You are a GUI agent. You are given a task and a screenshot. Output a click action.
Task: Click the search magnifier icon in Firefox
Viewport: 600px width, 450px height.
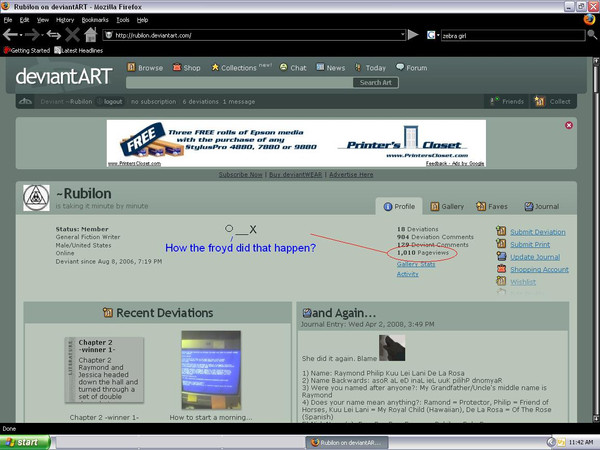pos(592,35)
